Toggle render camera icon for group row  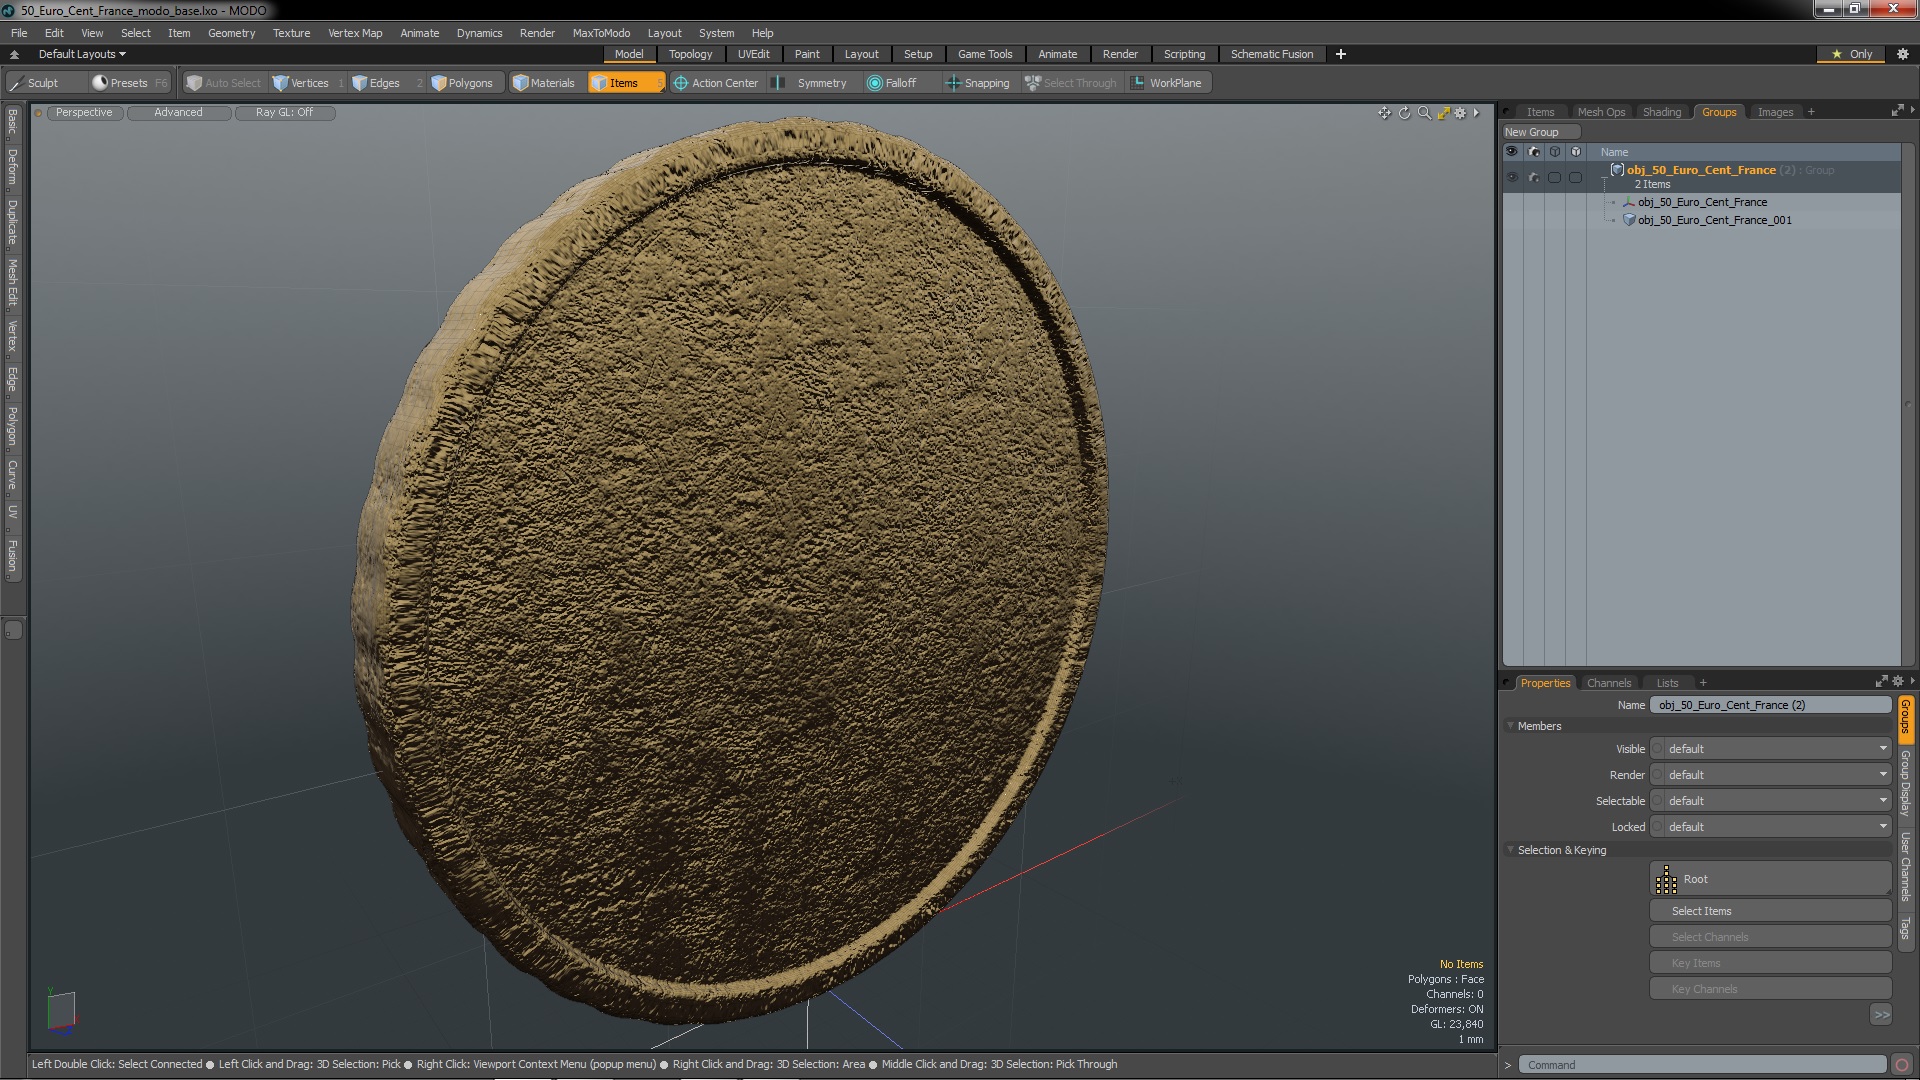coord(1534,177)
